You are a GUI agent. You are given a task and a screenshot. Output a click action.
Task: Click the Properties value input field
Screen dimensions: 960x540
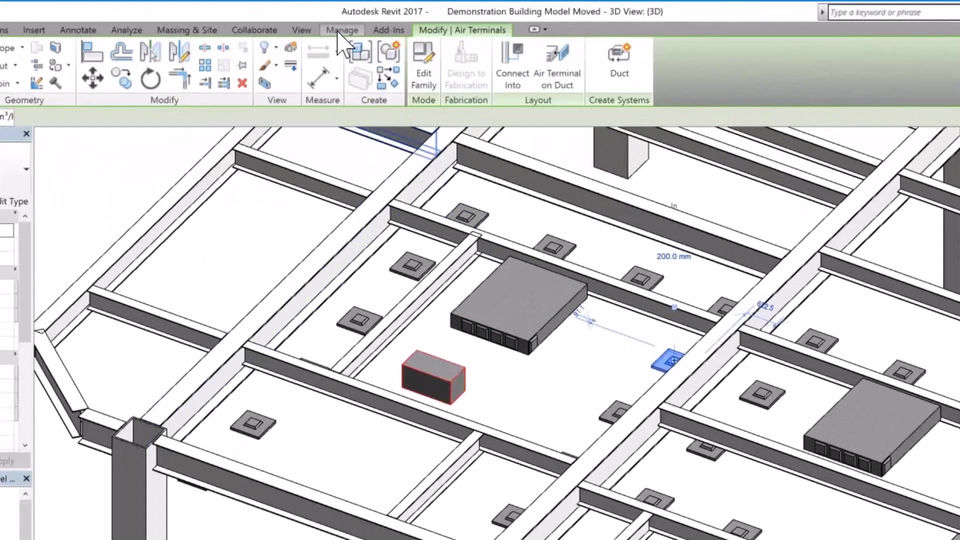click(7, 230)
